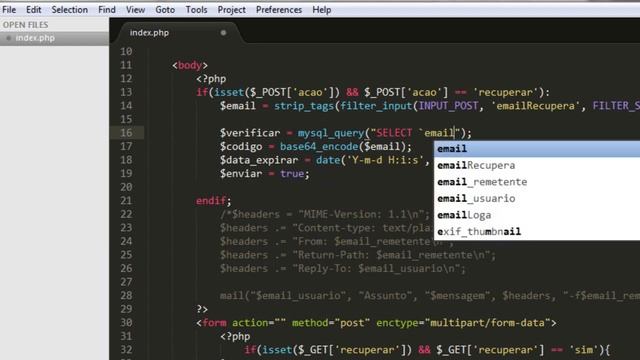Viewport: 640px width, 360px height.
Task: Choose the 'emailLoga' autocomplete suggestion
Action: [537, 215]
